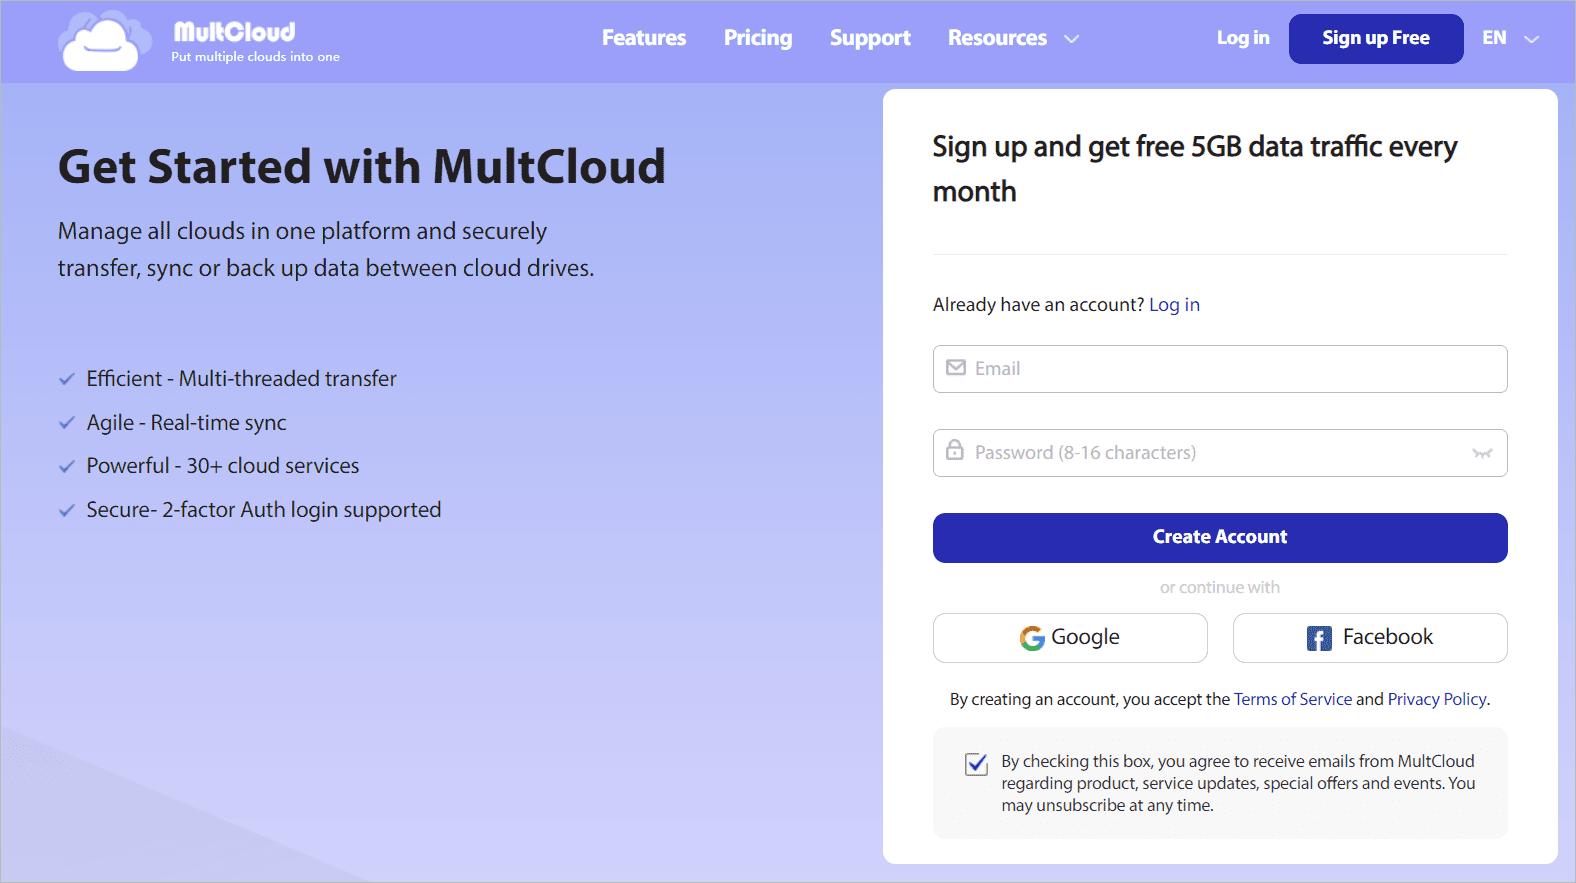This screenshot has width=1576, height=883.
Task: Click the checkmark beside Secure- 2-factor Auth
Action: [x=67, y=510]
